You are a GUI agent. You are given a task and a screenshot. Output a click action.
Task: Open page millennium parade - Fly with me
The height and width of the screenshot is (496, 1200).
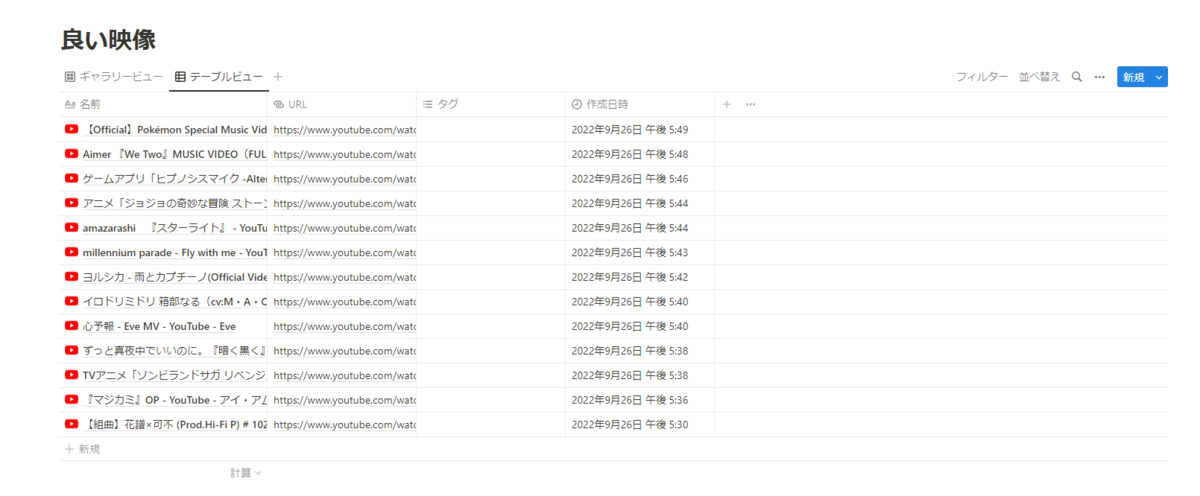(175, 252)
